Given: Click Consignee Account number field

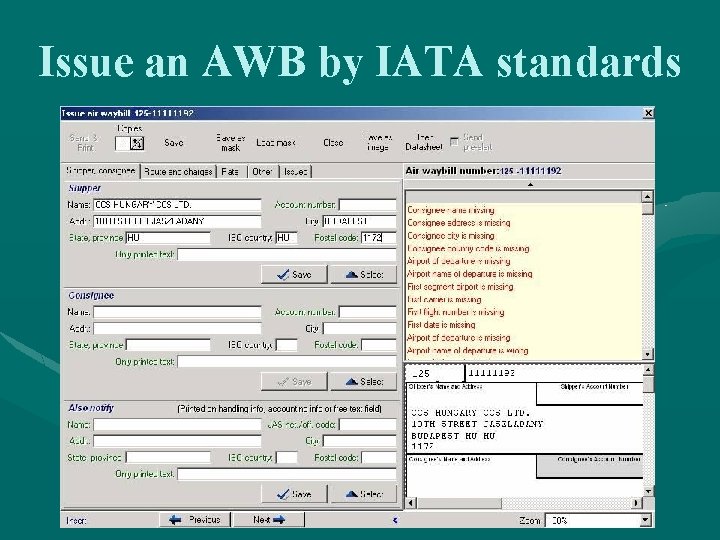Looking at the screenshot, I should [367, 312].
